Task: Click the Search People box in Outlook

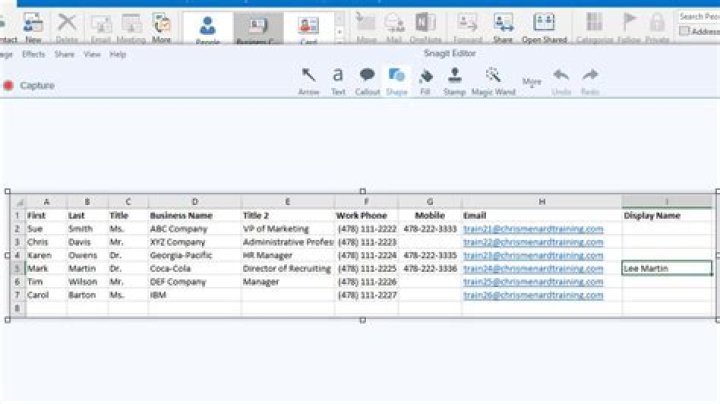Action: click(699, 17)
